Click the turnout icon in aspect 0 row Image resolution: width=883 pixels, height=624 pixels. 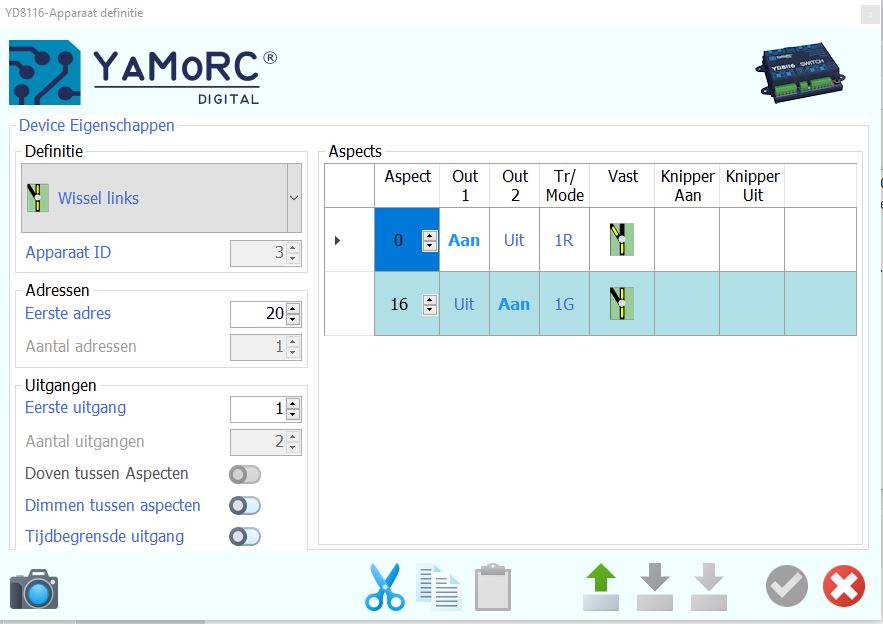click(622, 240)
